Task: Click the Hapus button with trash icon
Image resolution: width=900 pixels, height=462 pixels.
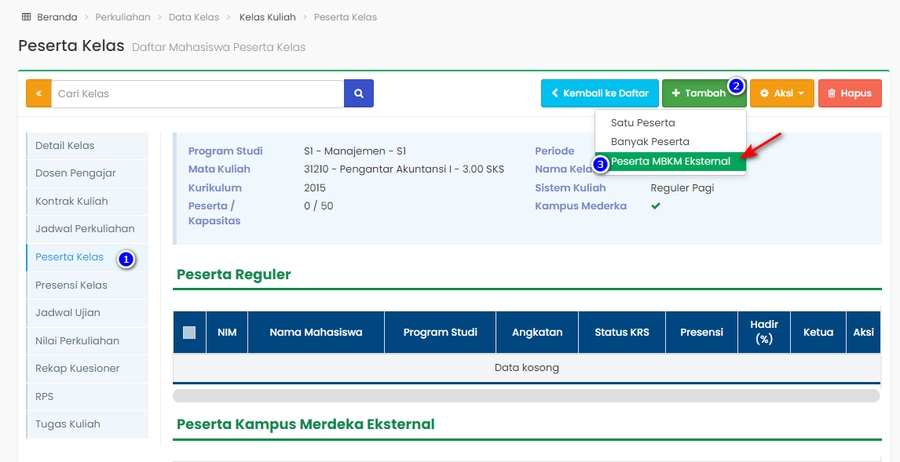Action: click(849, 93)
